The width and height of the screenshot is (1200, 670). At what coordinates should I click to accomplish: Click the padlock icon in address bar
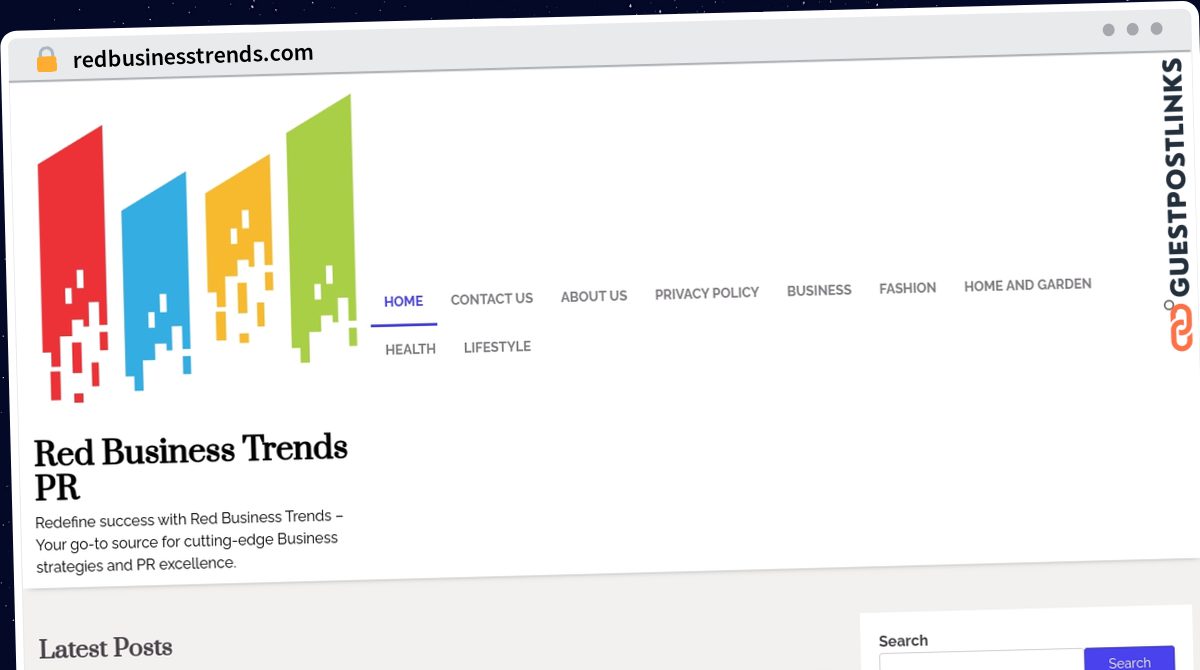click(x=46, y=60)
